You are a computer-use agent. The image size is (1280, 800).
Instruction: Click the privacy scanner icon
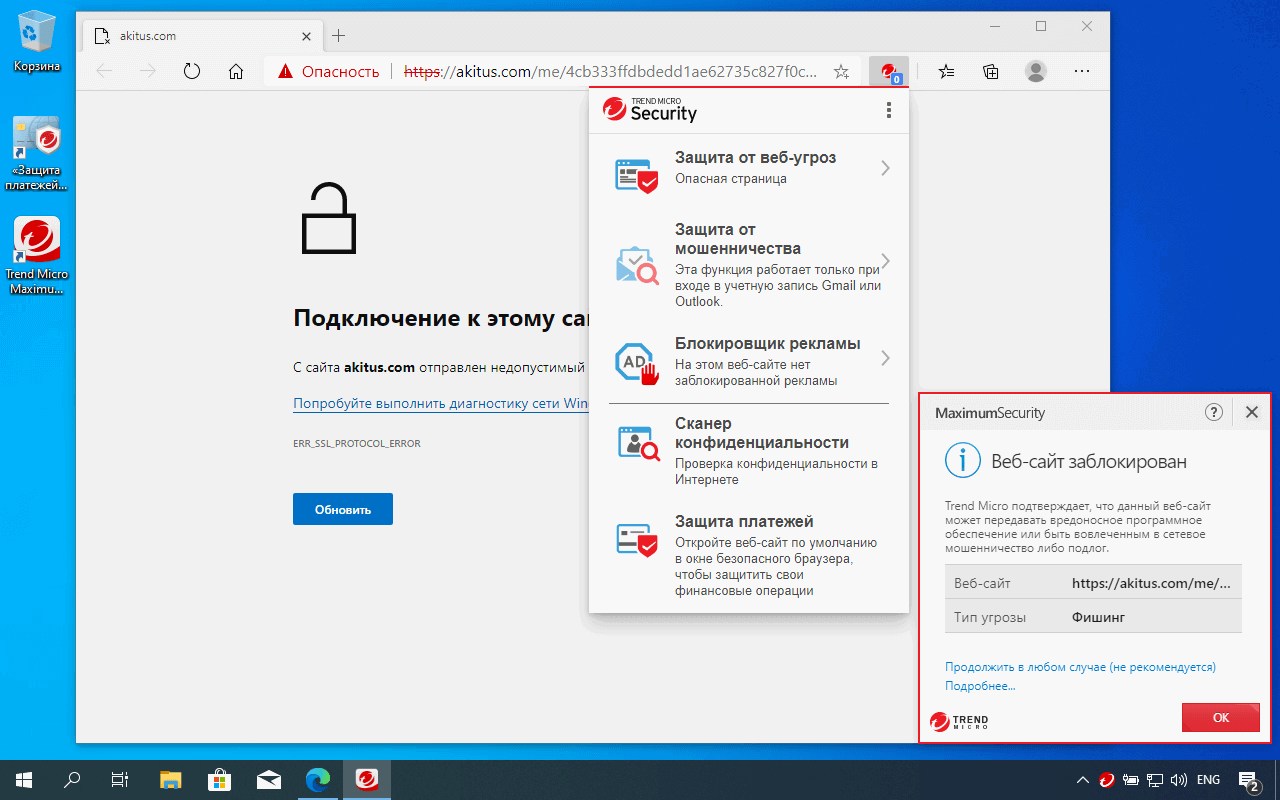pyautogui.click(x=637, y=442)
